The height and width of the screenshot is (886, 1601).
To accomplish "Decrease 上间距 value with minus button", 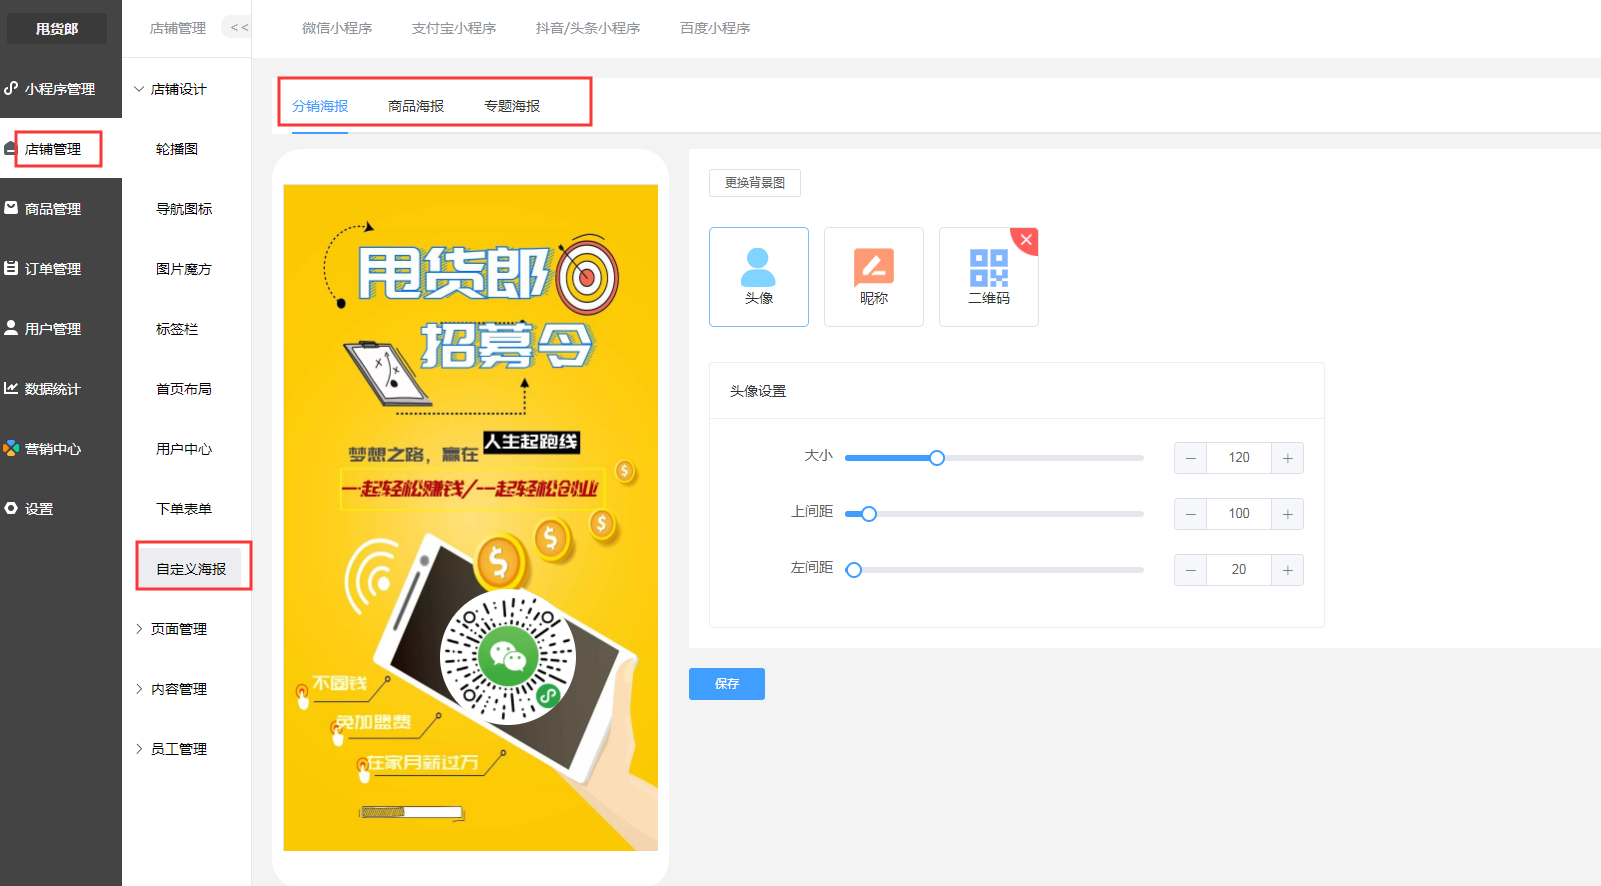I will coord(1190,514).
